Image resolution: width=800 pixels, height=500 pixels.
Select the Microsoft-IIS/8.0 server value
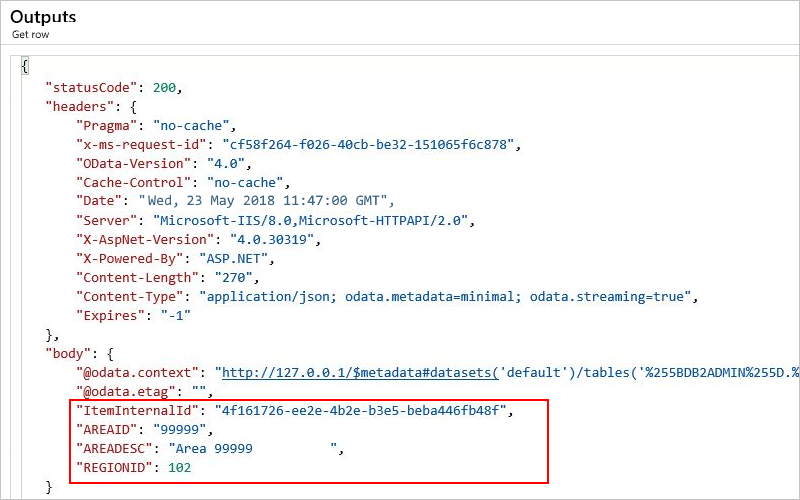[x=310, y=220]
